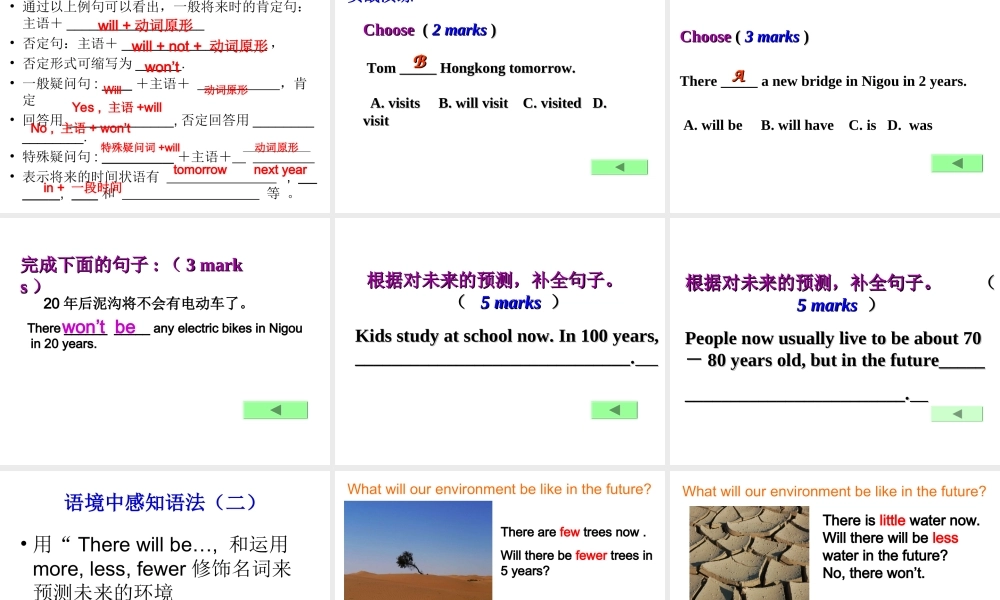Open the cracked dry earth photo
This screenshot has width=1000, height=600.
(749, 553)
